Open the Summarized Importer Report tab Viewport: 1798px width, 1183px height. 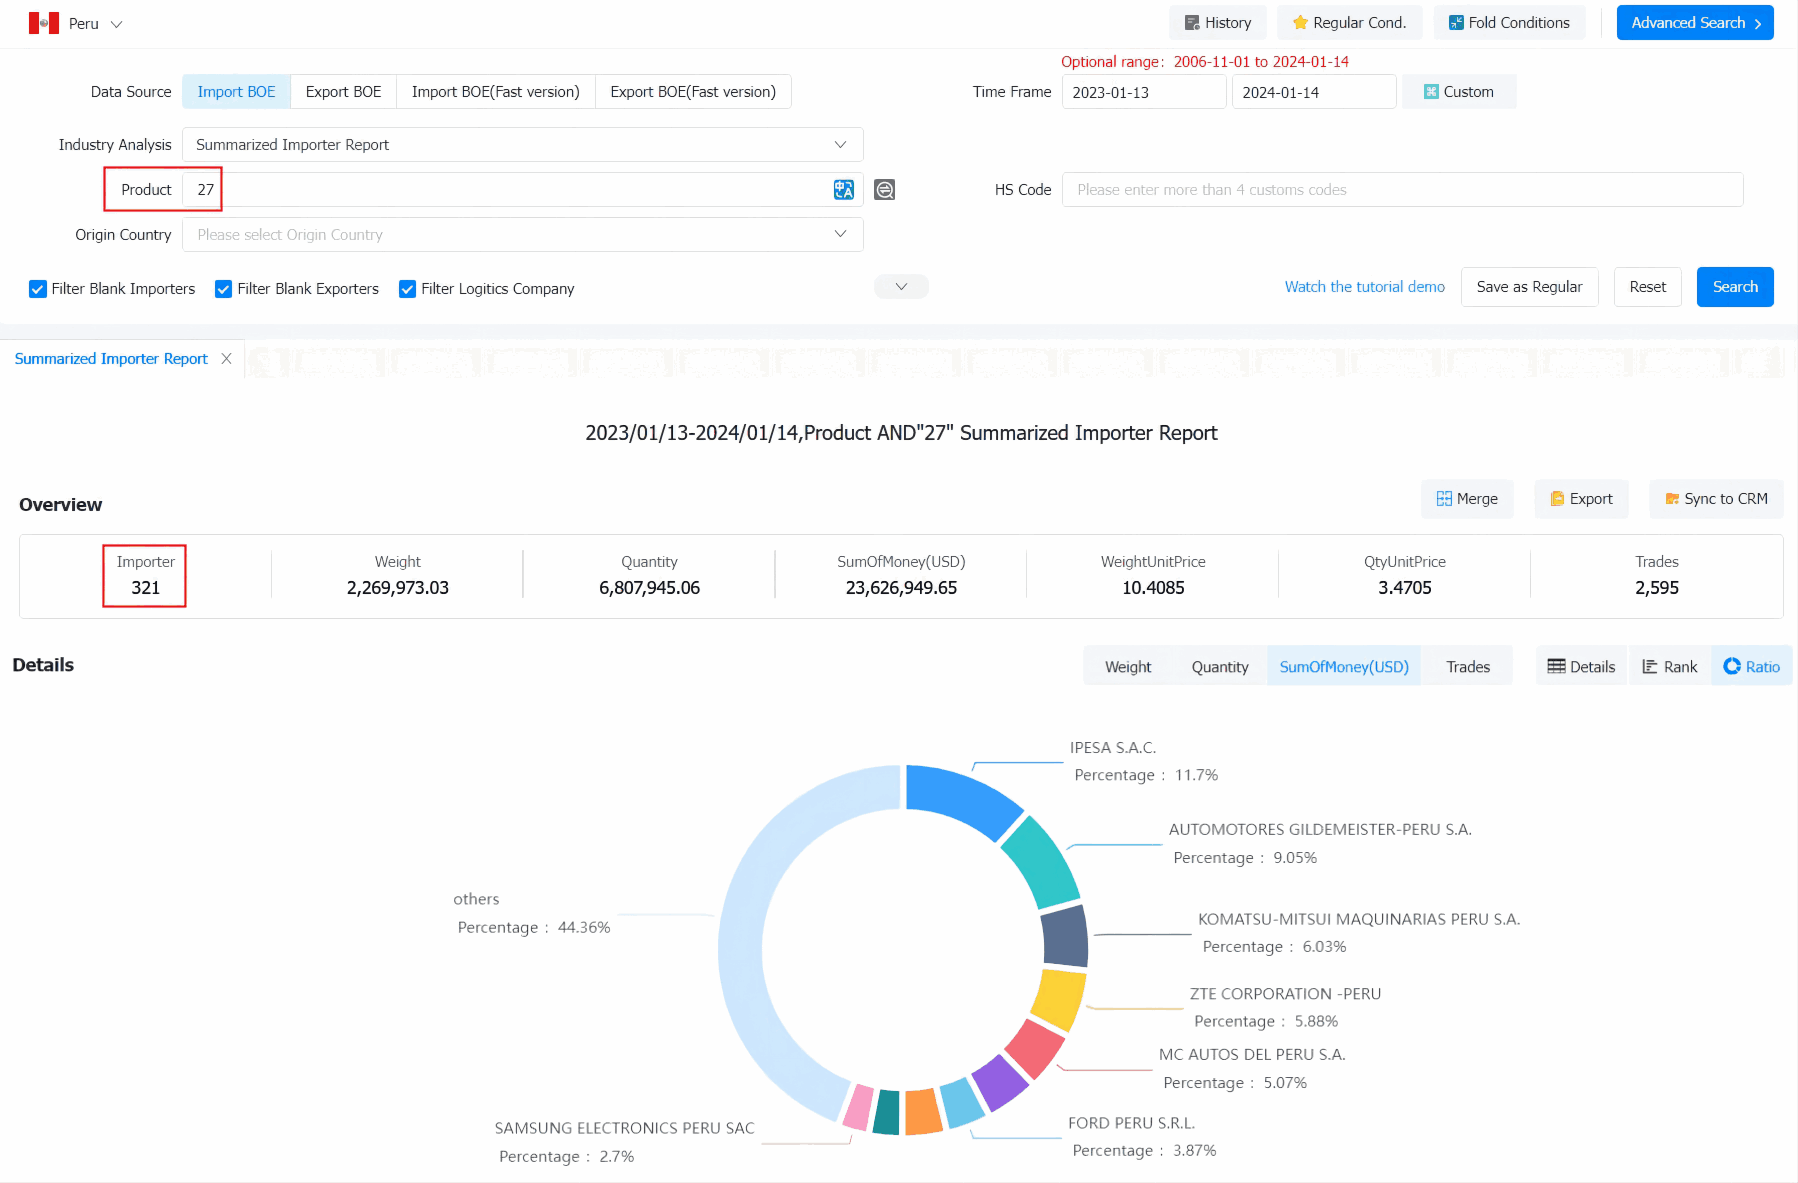[111, 358]
